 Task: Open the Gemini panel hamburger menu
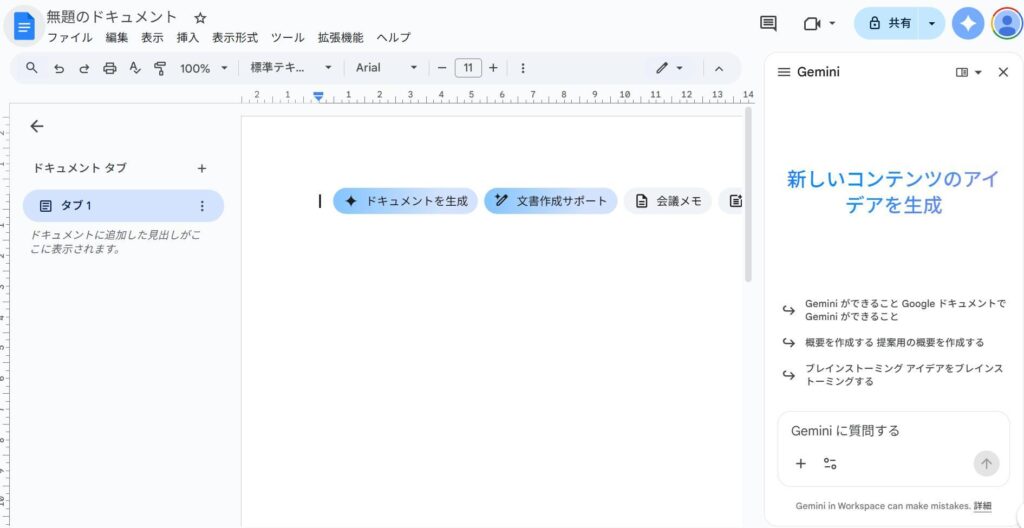pyautogui.click(x=784, y=72)
